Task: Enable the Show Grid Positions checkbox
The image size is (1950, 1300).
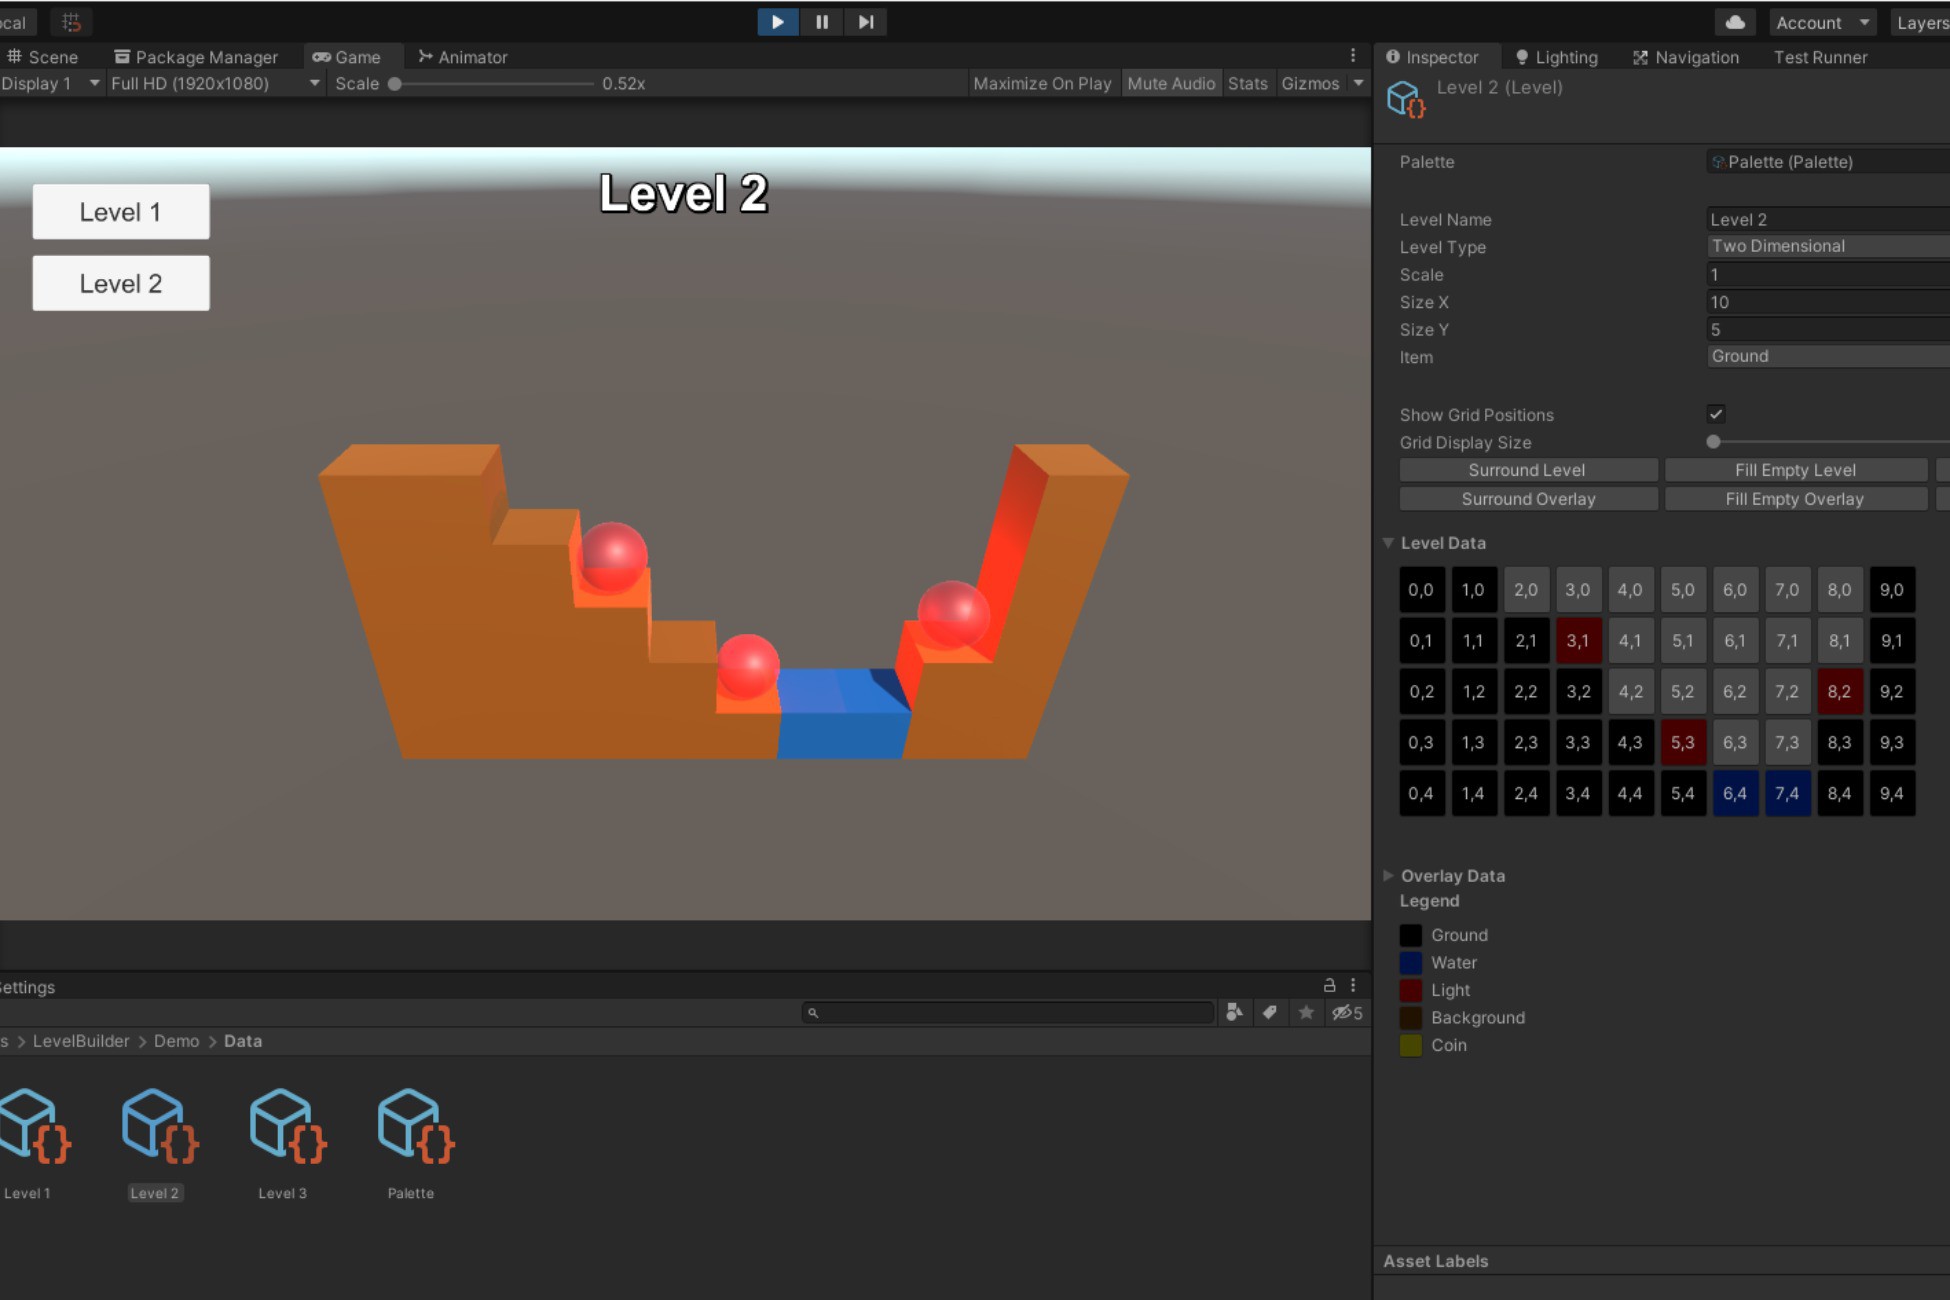Action: 1715,414
